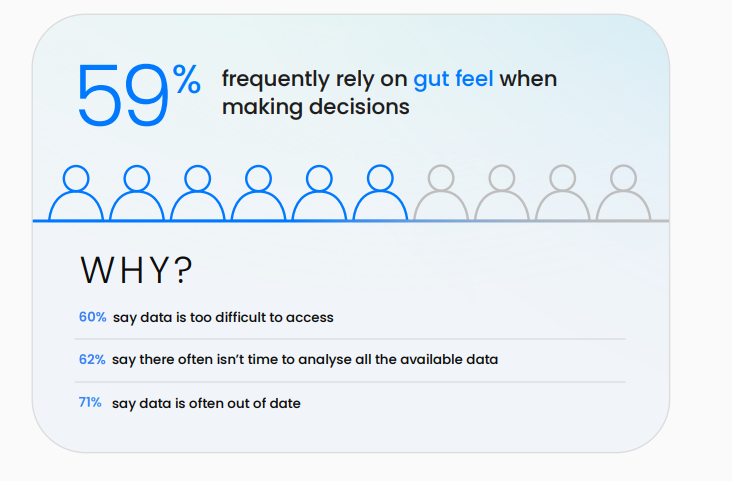Click the blue "60%" statistic

(x=93, y=317)
